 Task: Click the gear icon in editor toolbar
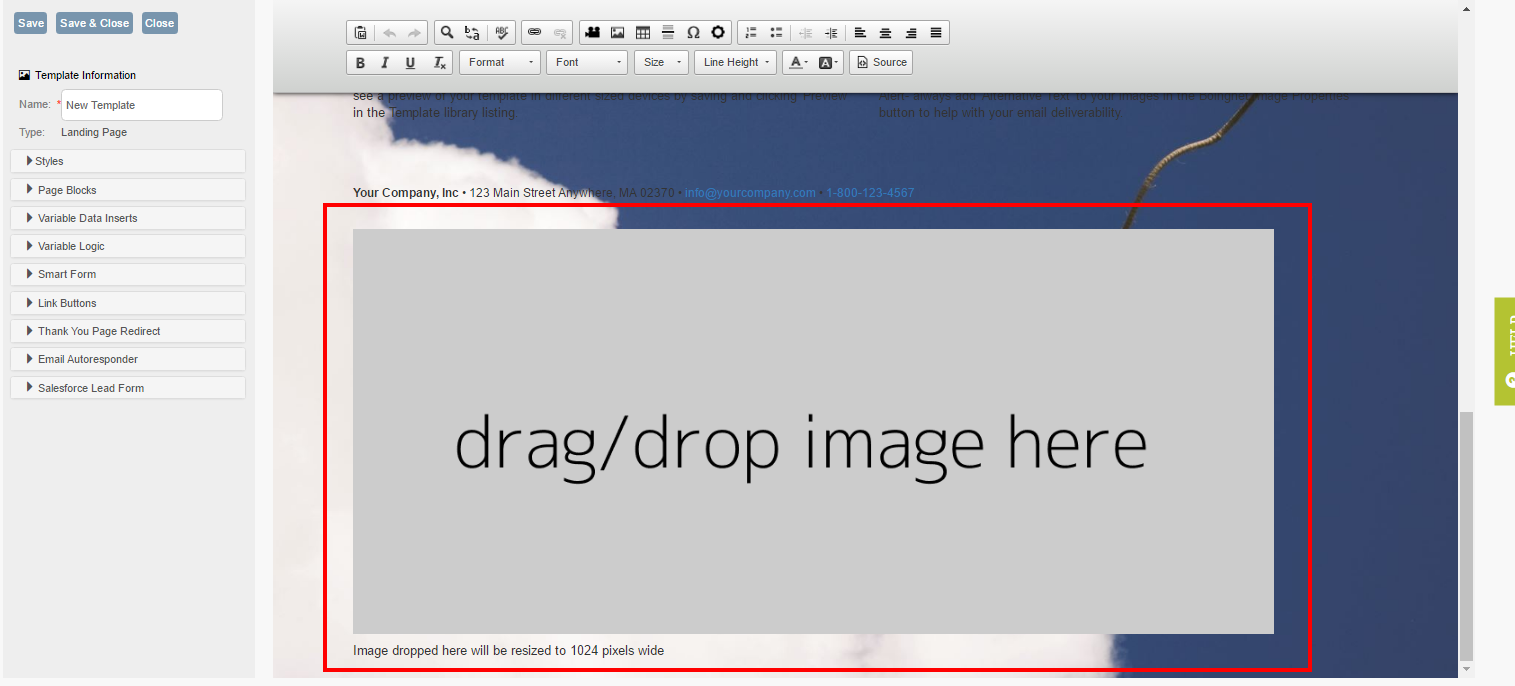coord(718,33)
